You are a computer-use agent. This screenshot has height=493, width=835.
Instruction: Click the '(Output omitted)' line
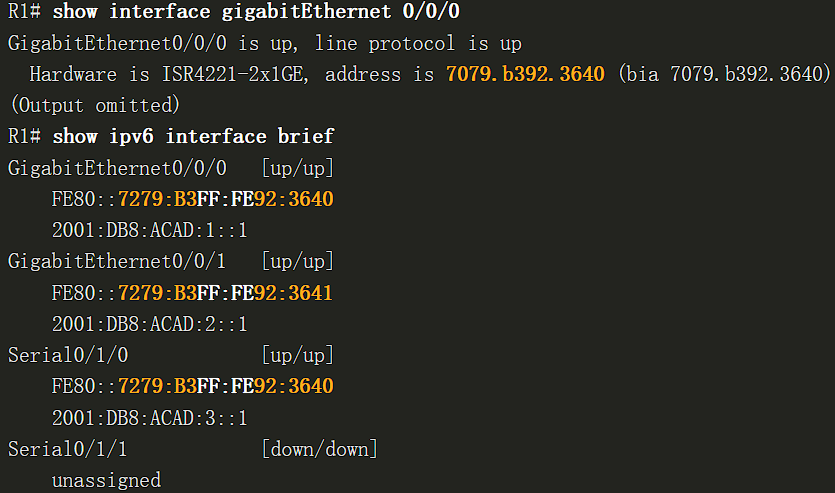[x=95, y=105]
